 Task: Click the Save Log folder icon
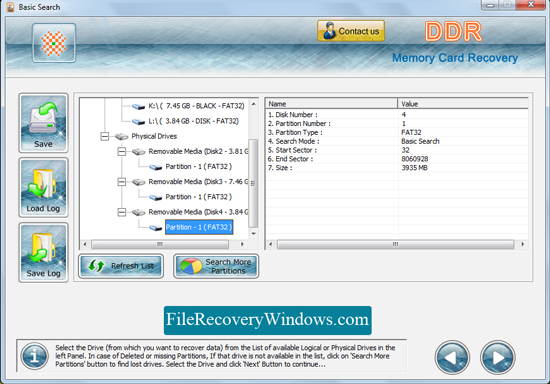43,252
